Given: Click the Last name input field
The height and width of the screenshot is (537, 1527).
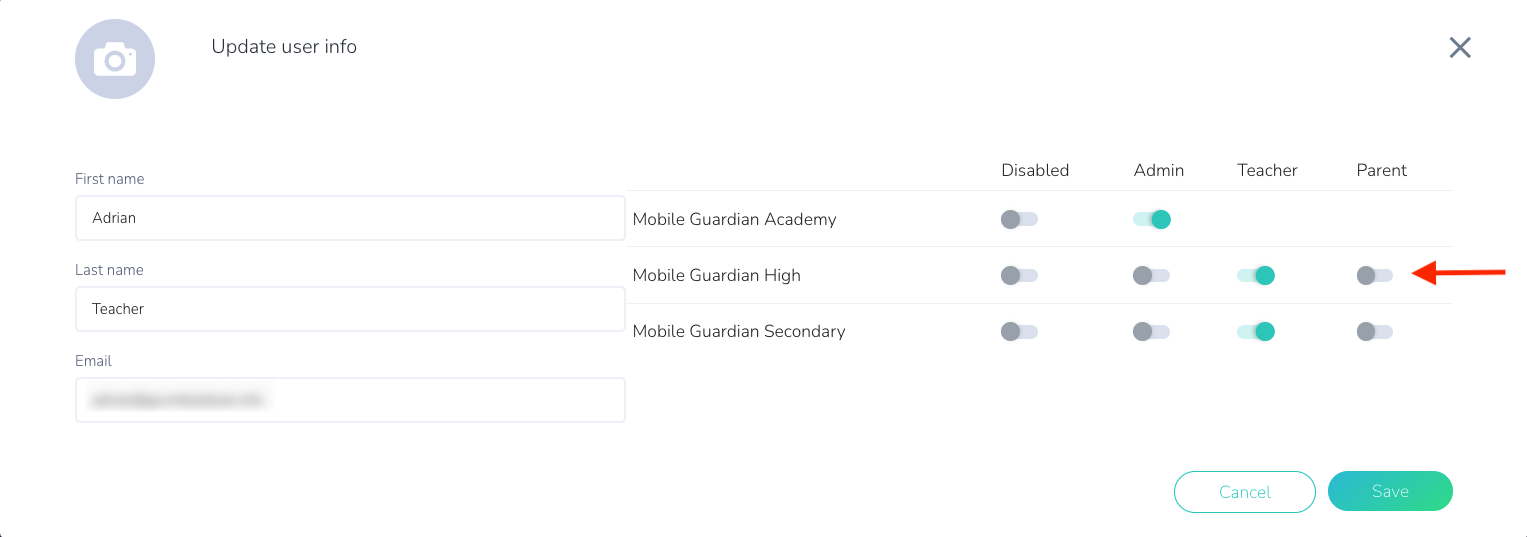Looking at the screenshot, I should coord(350,309).
